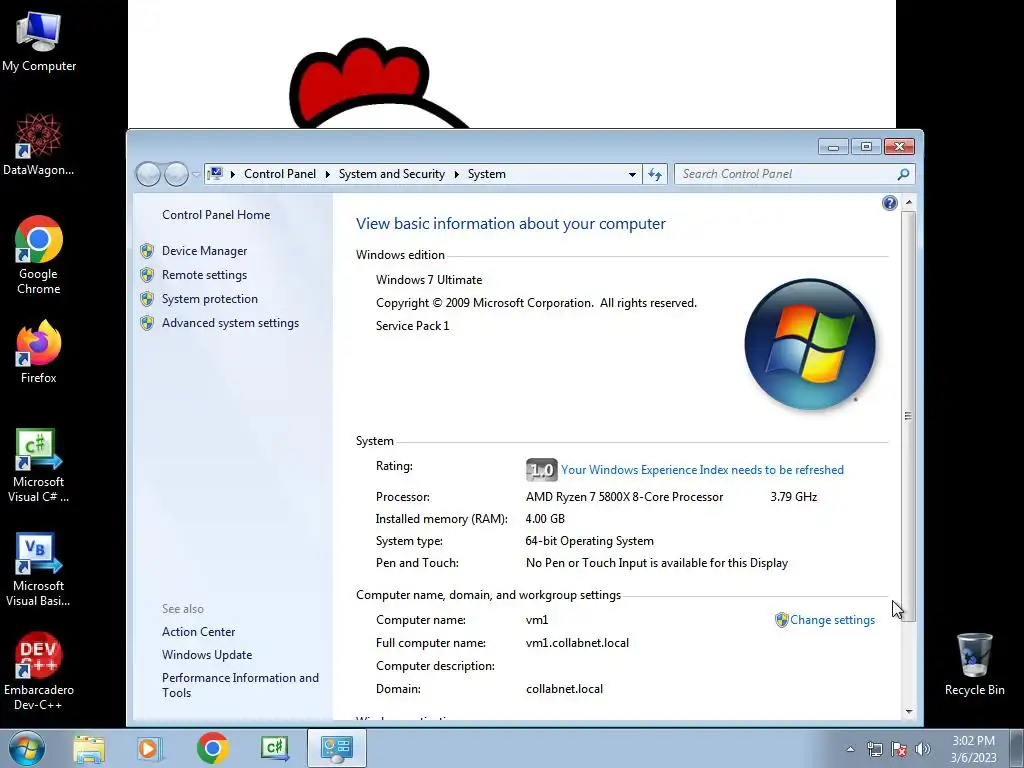1024x768 pixels.
Task: Show hidden system tray icons
Action: (x=850, y=749)
